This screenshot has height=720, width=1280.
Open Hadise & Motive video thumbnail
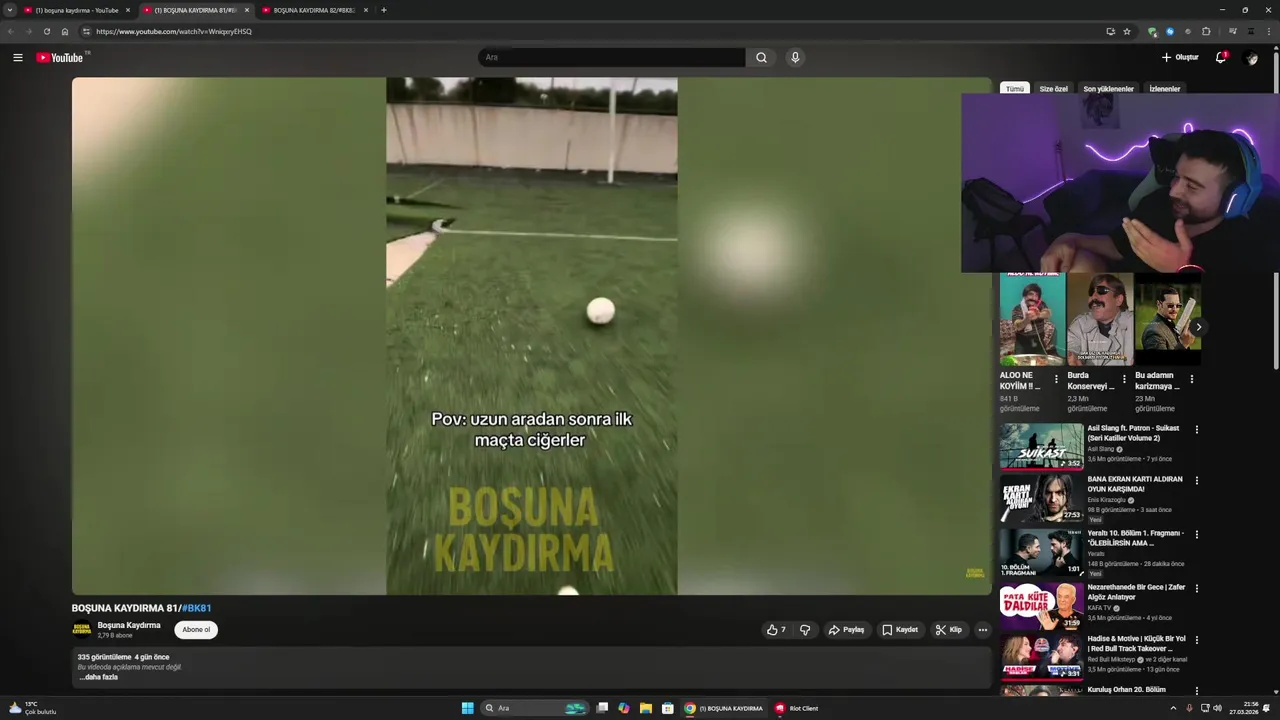click(x=1041, y=657)
